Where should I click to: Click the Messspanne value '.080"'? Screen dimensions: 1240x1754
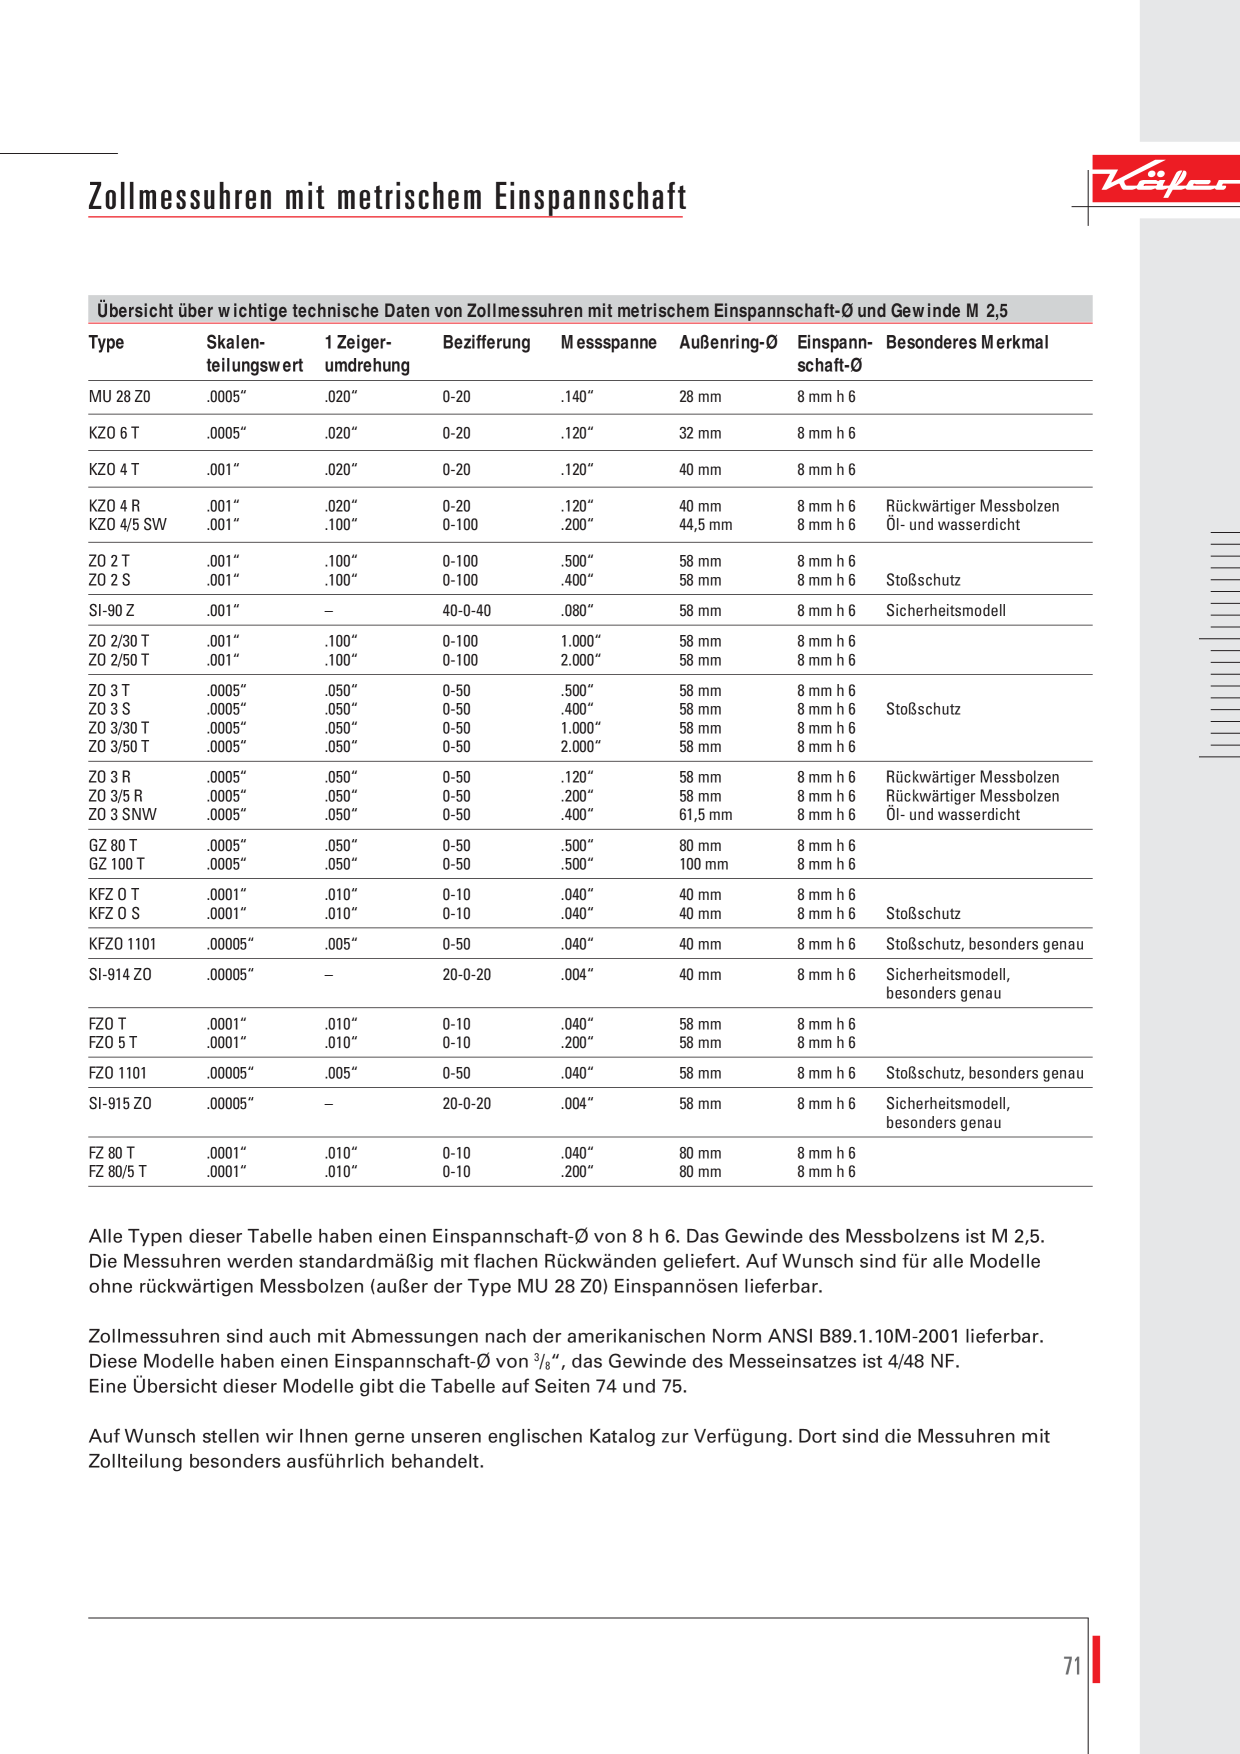tap(577, 611)
